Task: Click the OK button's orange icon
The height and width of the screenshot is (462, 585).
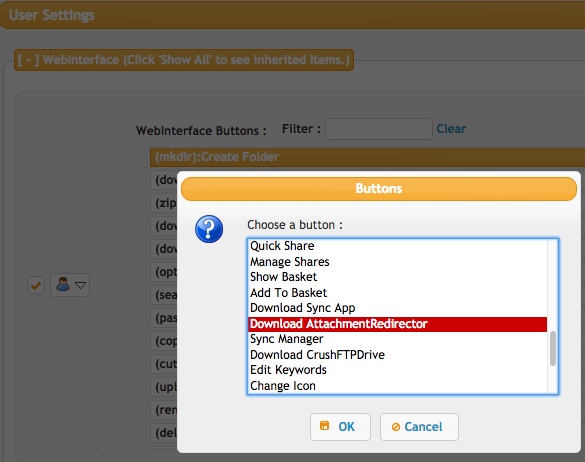Action: point(325,426)
